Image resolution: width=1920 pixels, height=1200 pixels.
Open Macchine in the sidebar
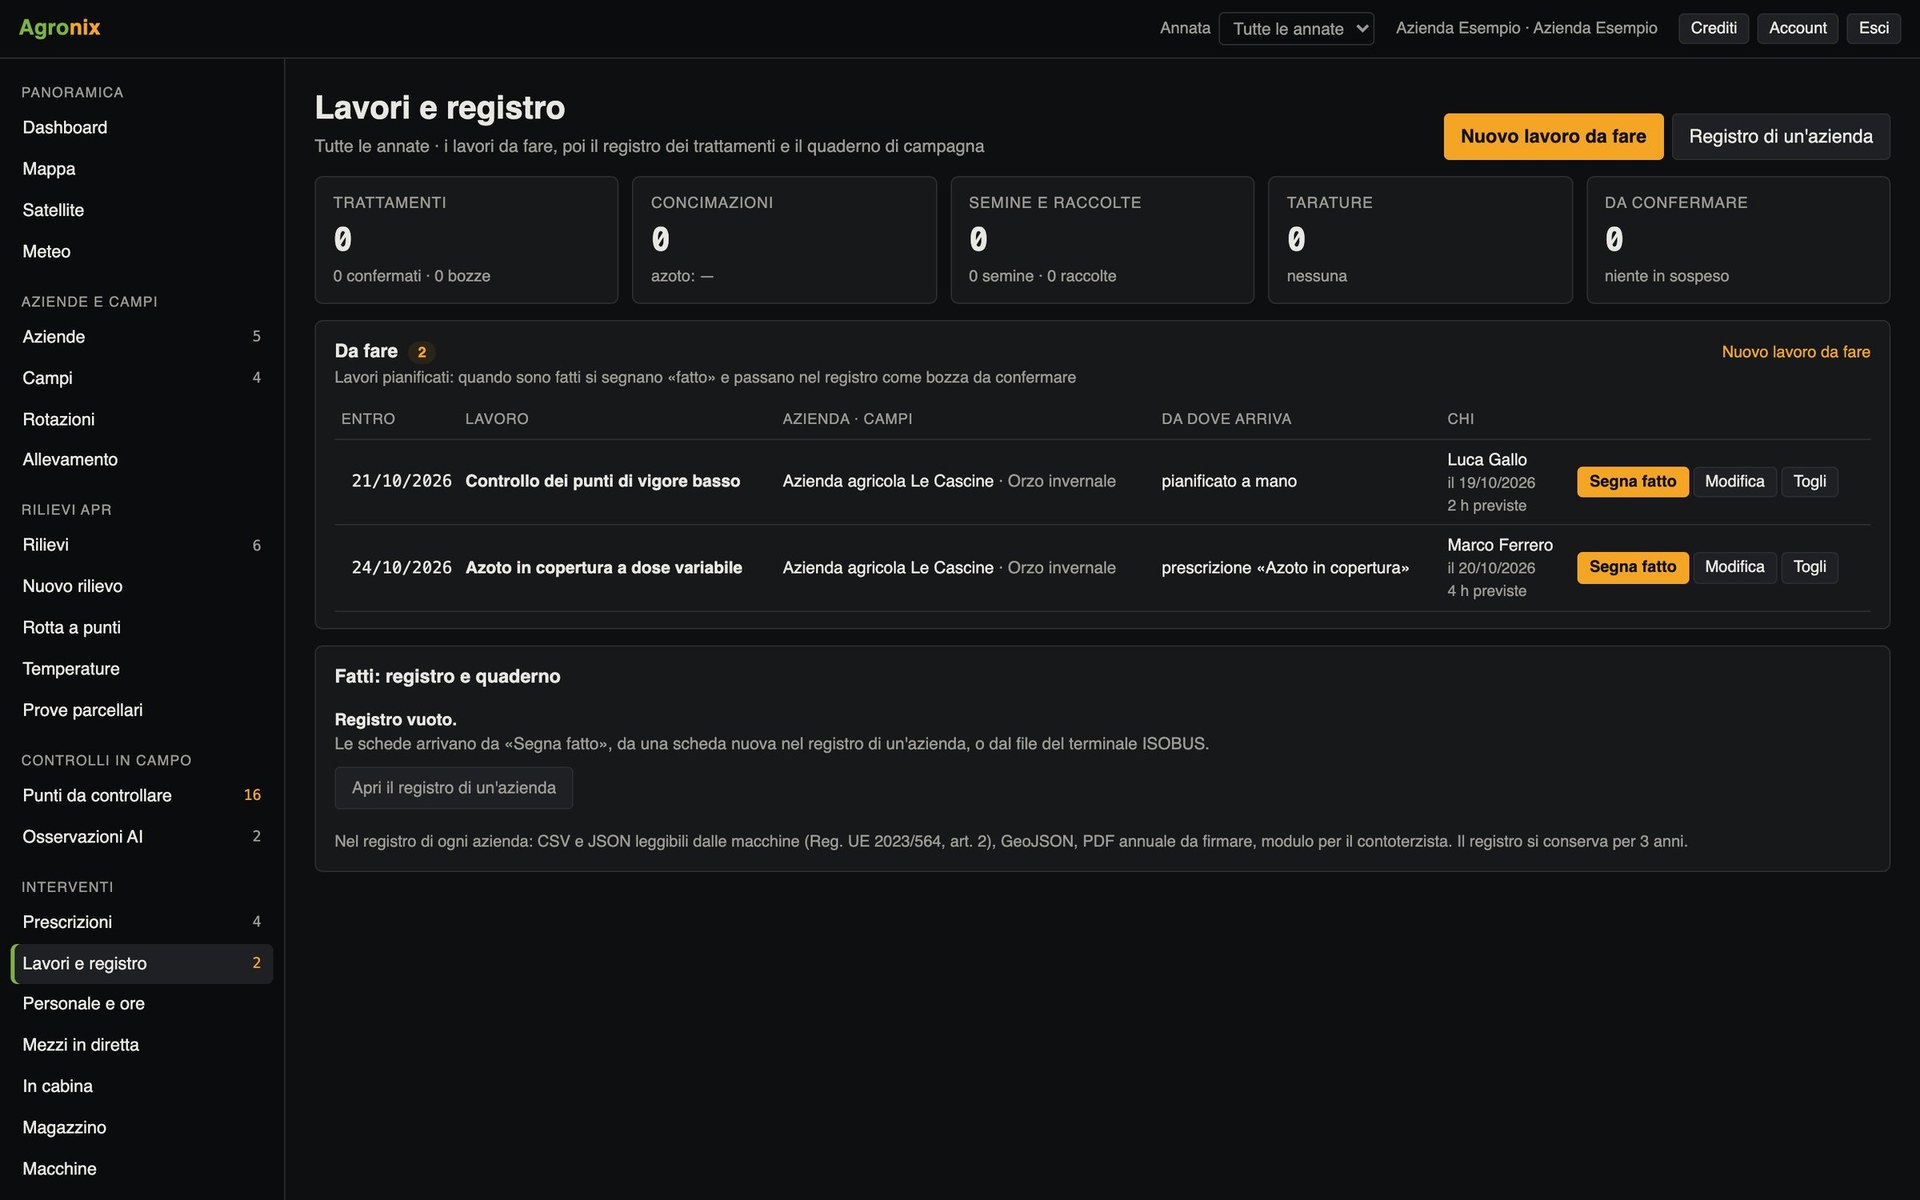tap(142, 1169)
